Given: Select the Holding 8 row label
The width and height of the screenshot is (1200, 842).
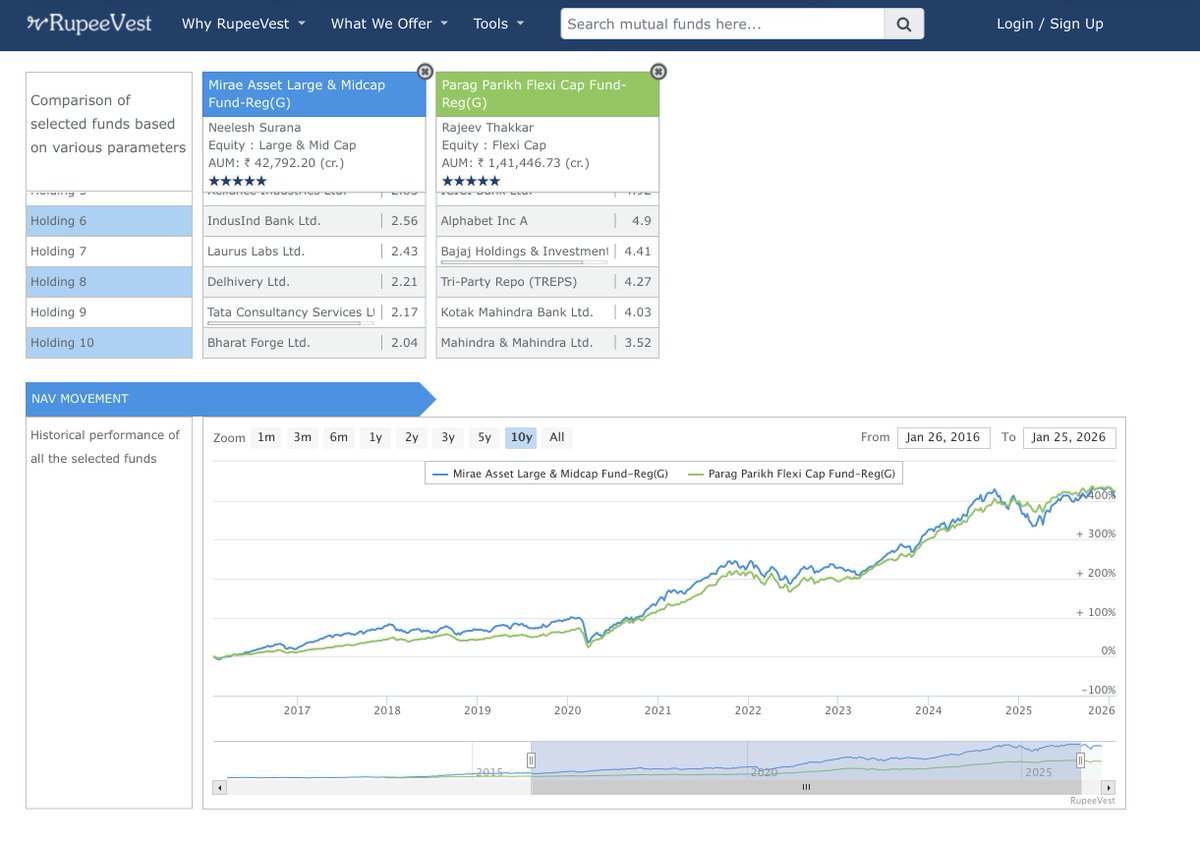Looking at the screenshot, I should click(x=109, y=281).
